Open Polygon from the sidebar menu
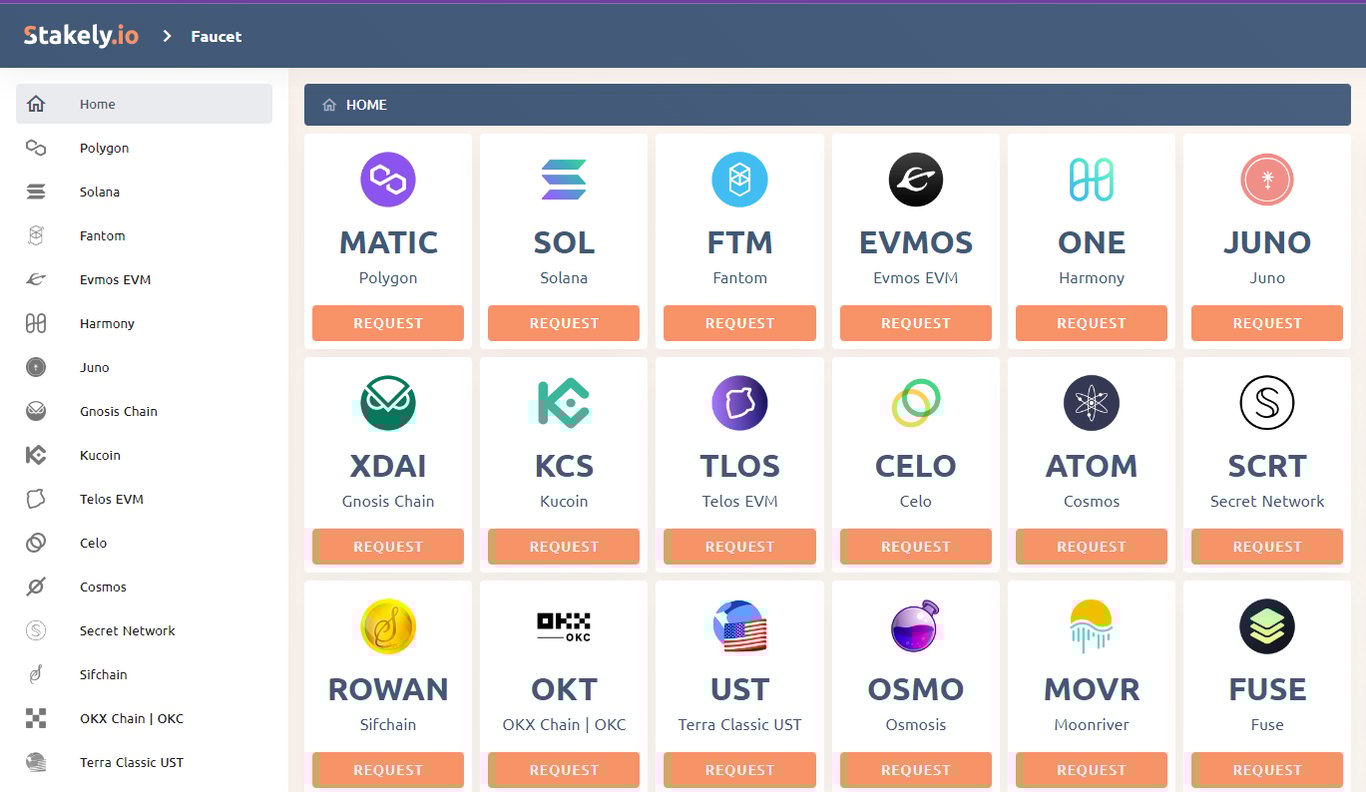Image resolution: width=1366 pixels, height=792 pixels. [x=144, y=148]
